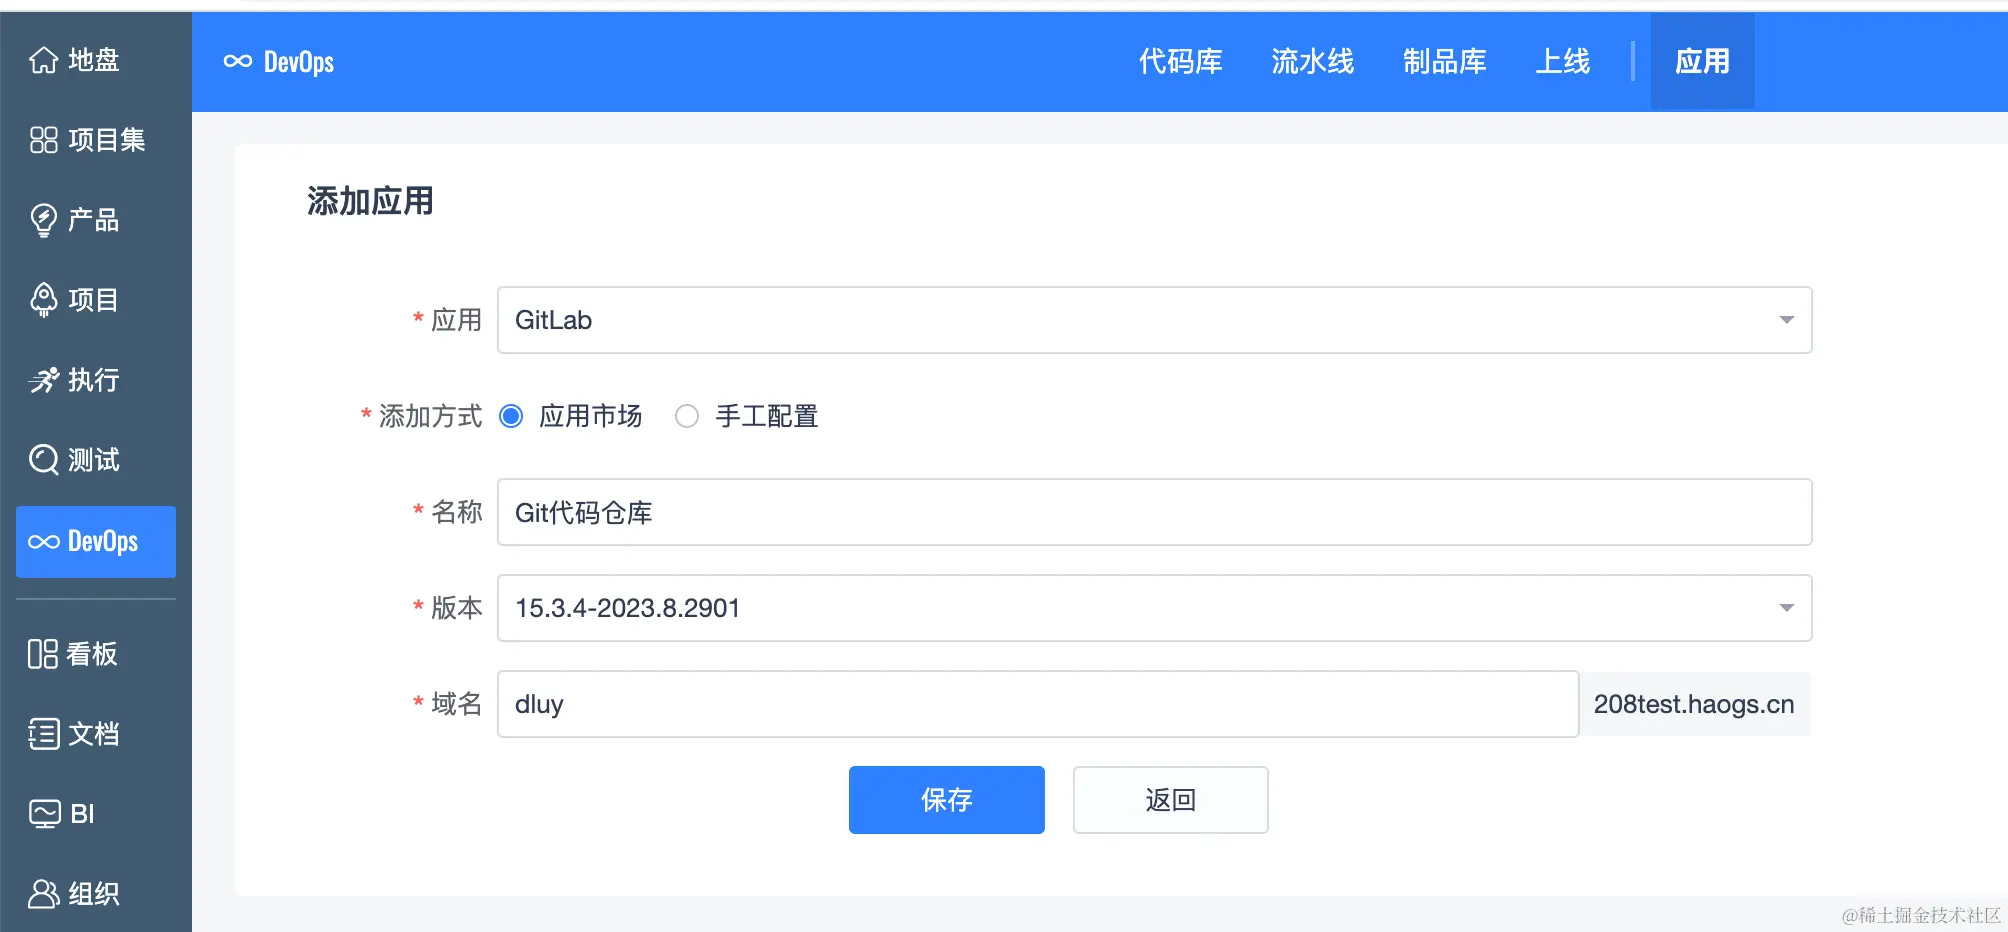
Task: Open 文档 documents from sidebar
Action: (x=44, y=734)
